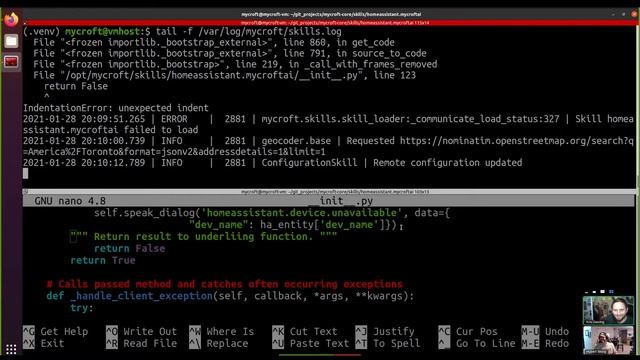Screen dimensions: 640x360
Task: Click the terminal cursor block below the log
Action: pos(26,173)
